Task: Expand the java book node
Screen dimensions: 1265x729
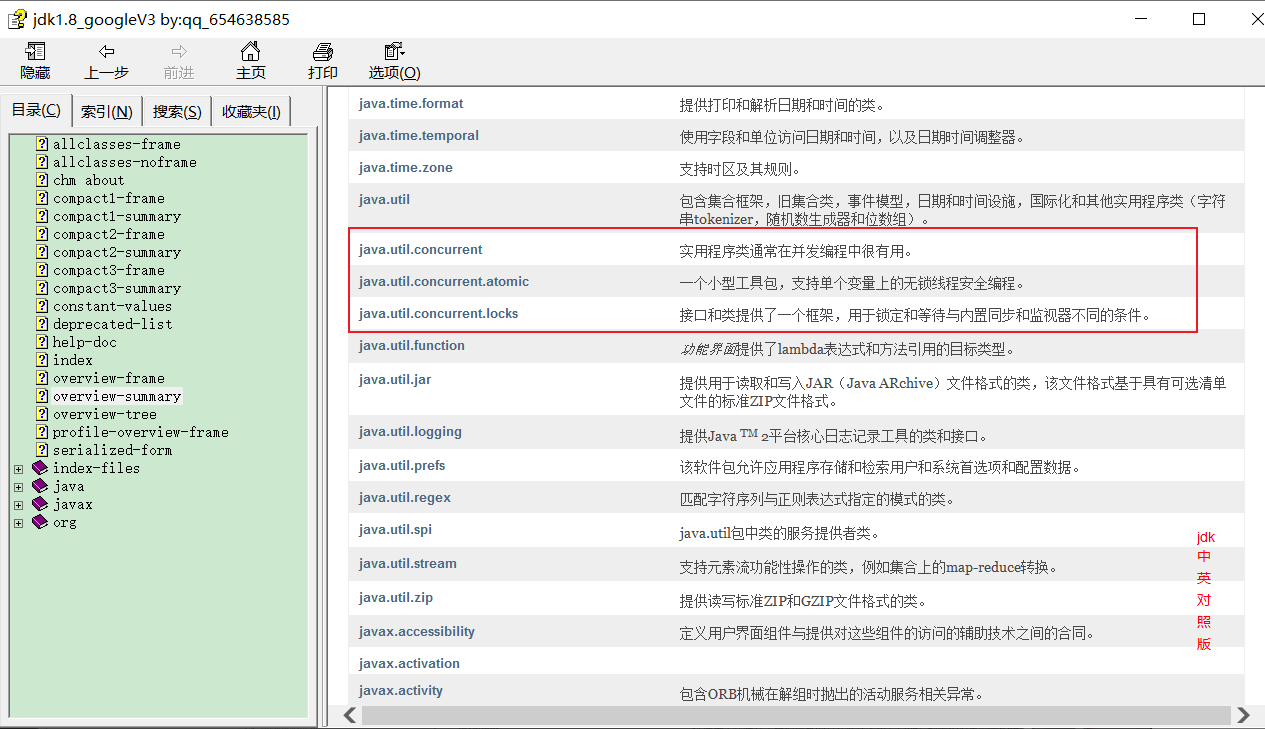Action: [18, 486]
